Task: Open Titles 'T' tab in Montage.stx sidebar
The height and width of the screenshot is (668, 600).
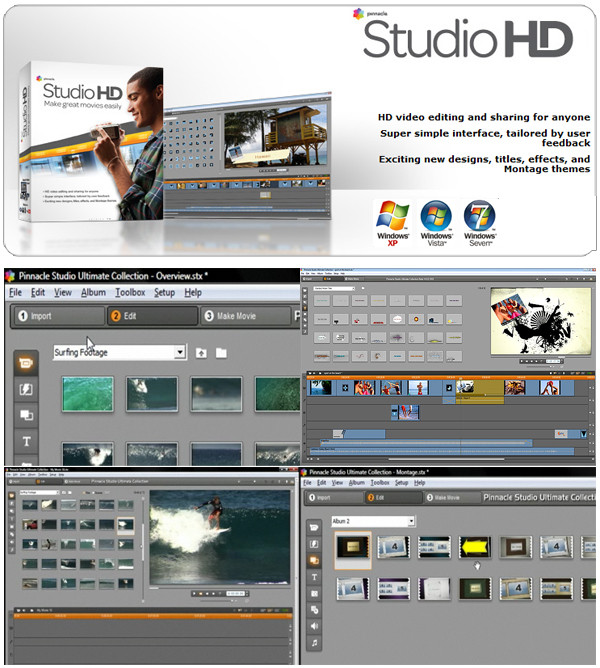Action: coord(314,577)
